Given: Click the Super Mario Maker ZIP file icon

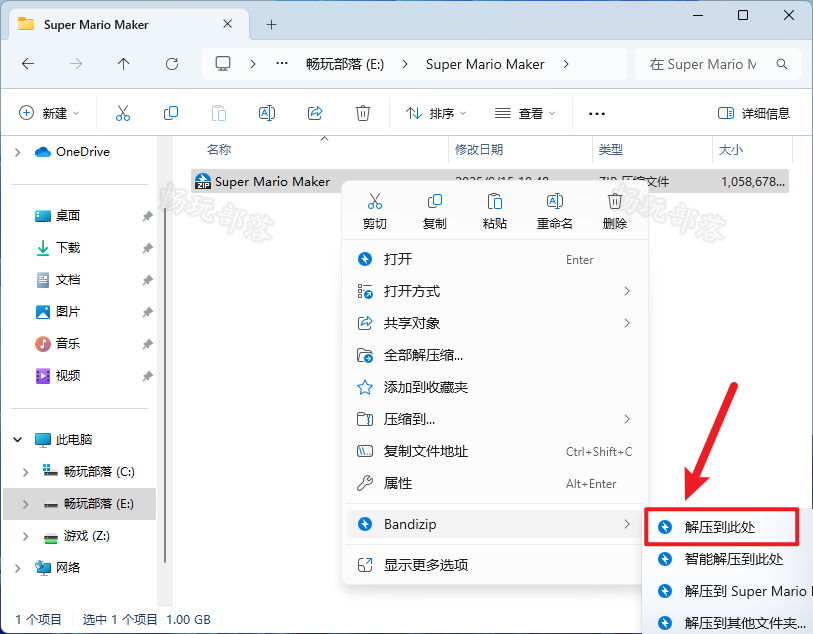Looking at the screenshot, I should coord(203,181).
